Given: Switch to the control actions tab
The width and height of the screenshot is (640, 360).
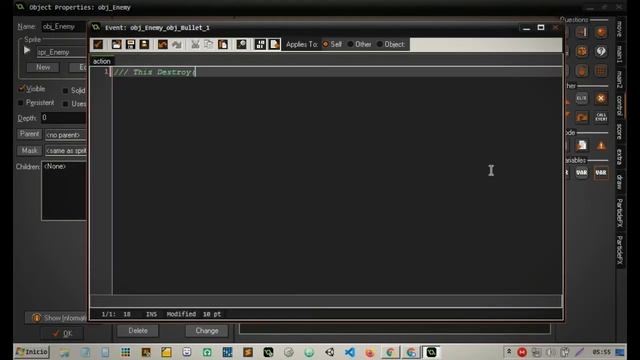Looking at the screenshot, I should tap(620, 106).
